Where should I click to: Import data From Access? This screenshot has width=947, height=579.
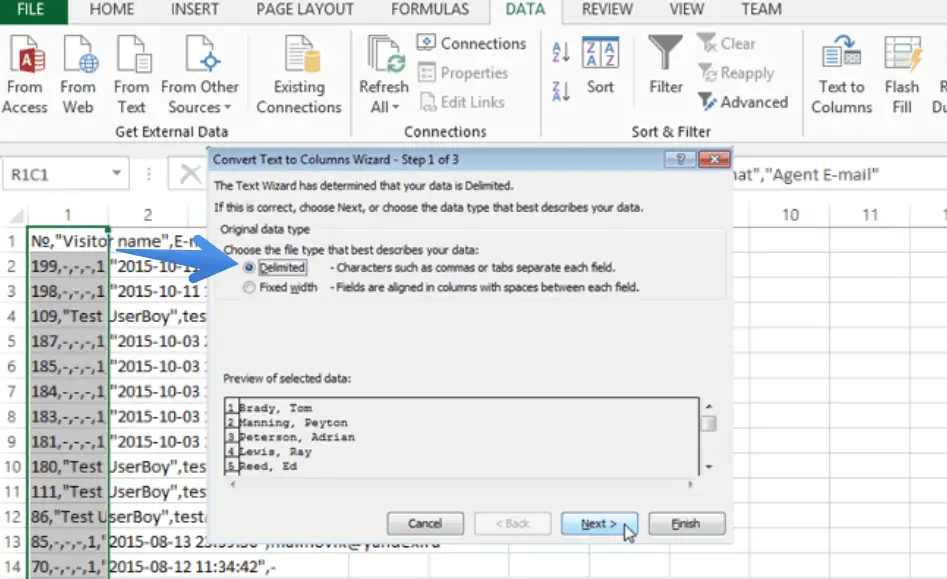[x=25, y=74]
